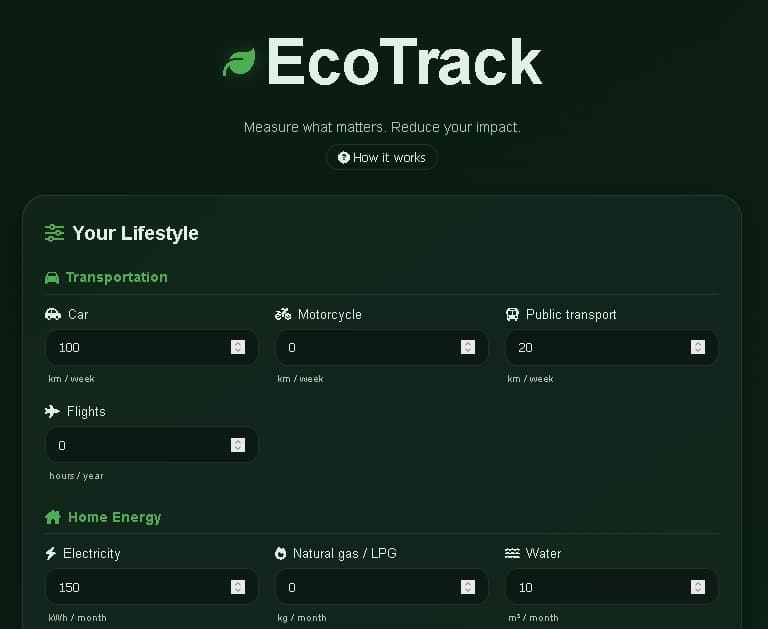The height and width of the screenshot is (629, 768).
Task: Click the EcoTrack leaf logo icon
Action: coord(239,62)
